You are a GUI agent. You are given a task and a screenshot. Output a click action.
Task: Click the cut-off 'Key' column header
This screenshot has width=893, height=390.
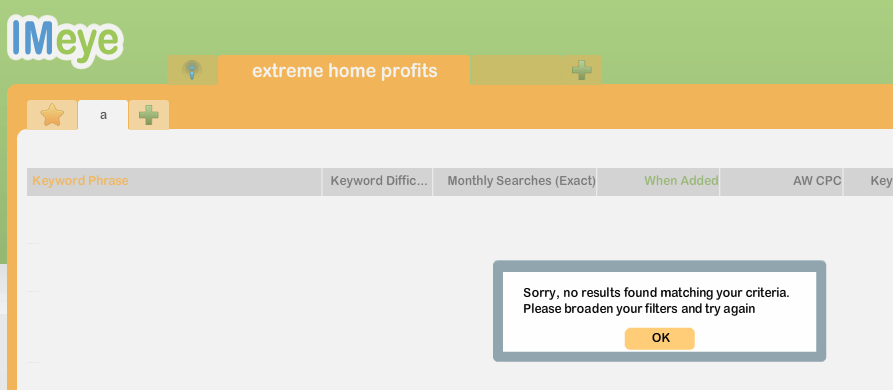pos(869,182)
